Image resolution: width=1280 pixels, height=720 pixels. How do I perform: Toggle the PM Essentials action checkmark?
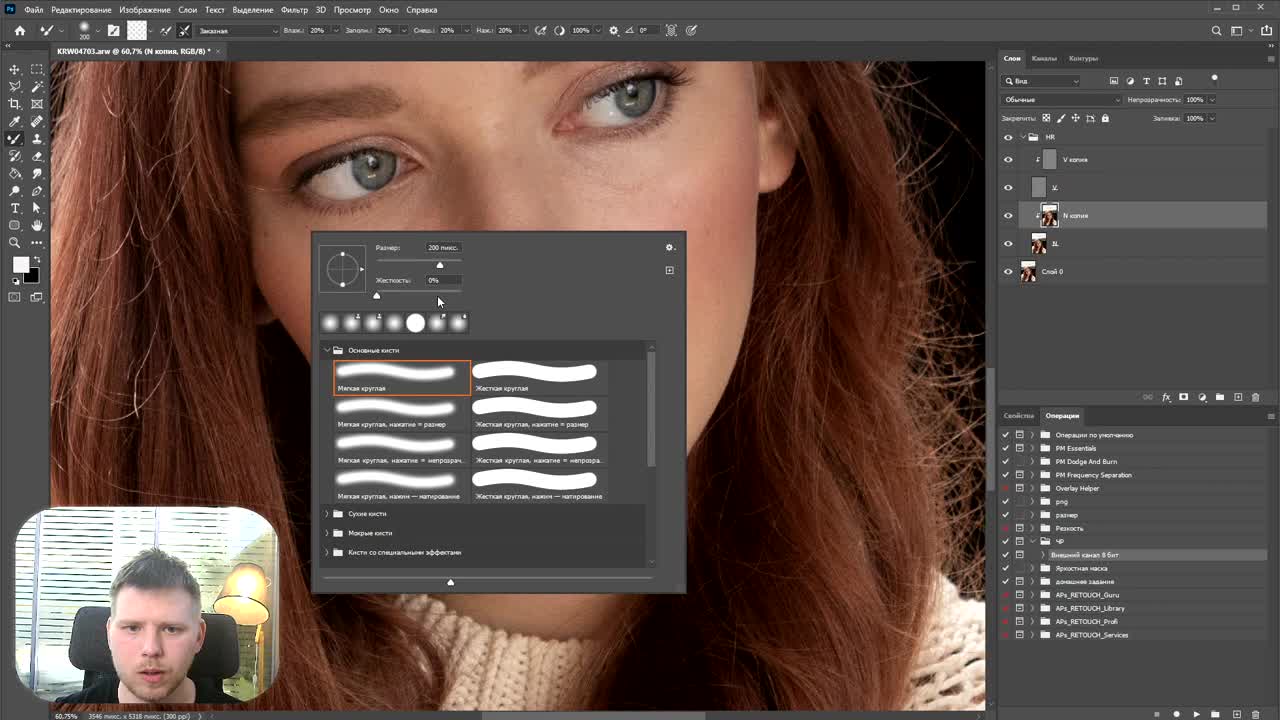tap(1006, 448)
